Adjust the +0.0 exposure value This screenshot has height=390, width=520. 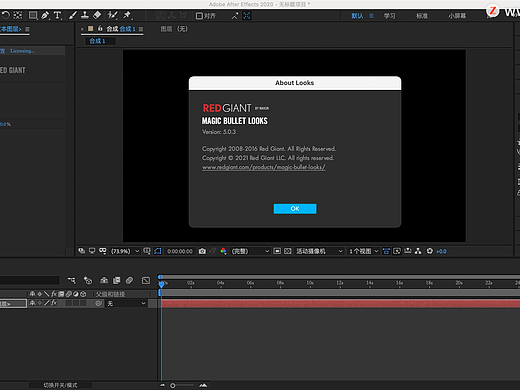pos(441,251)
